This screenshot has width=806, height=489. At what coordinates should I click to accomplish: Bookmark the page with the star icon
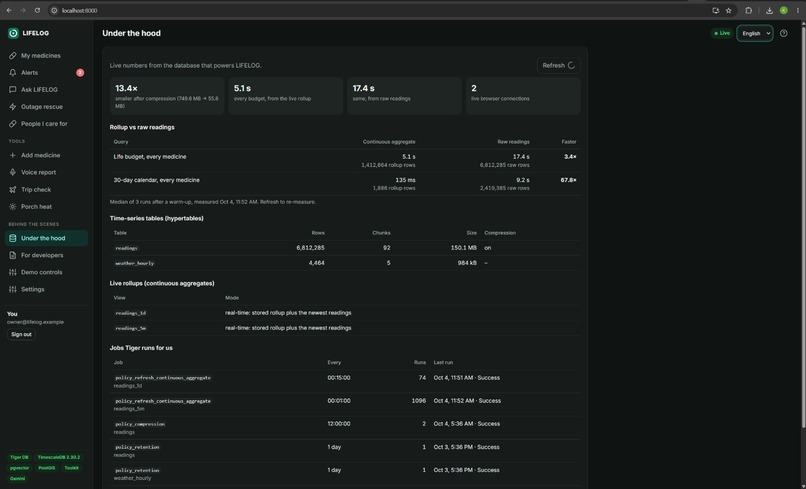pos(728,10)
